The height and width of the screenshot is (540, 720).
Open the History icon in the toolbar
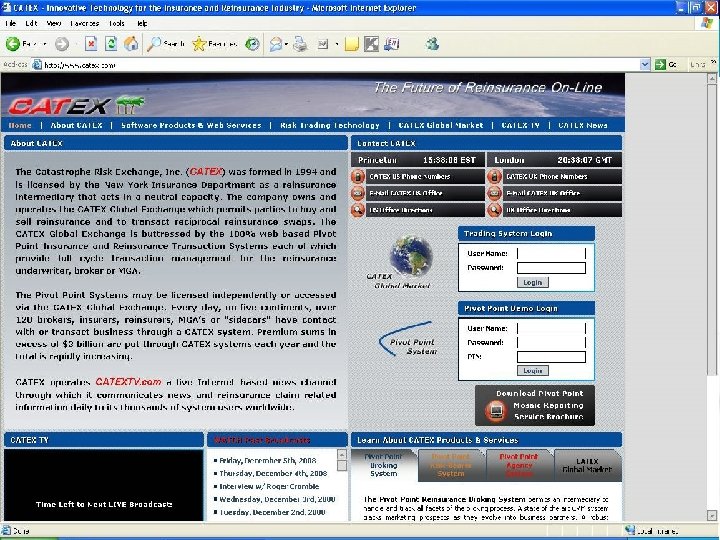[x=252, y=44]
